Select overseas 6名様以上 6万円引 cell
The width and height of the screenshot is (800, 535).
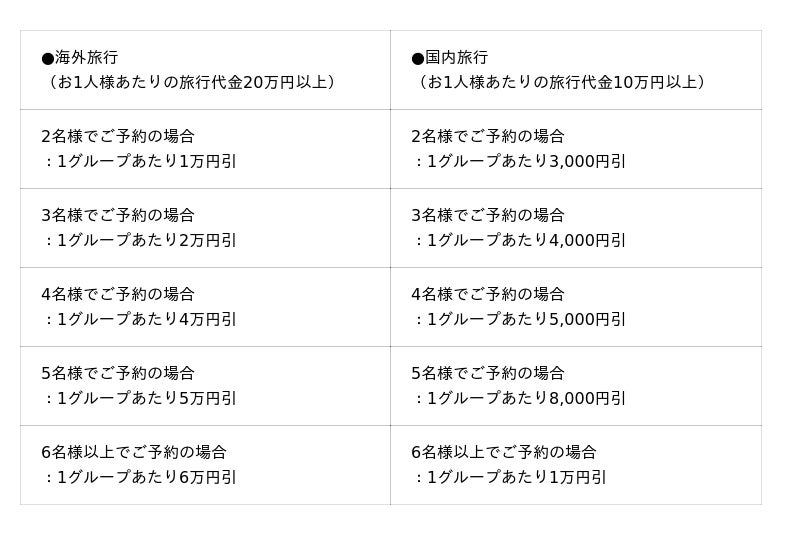pyautogui.click(x=205, y=465)
